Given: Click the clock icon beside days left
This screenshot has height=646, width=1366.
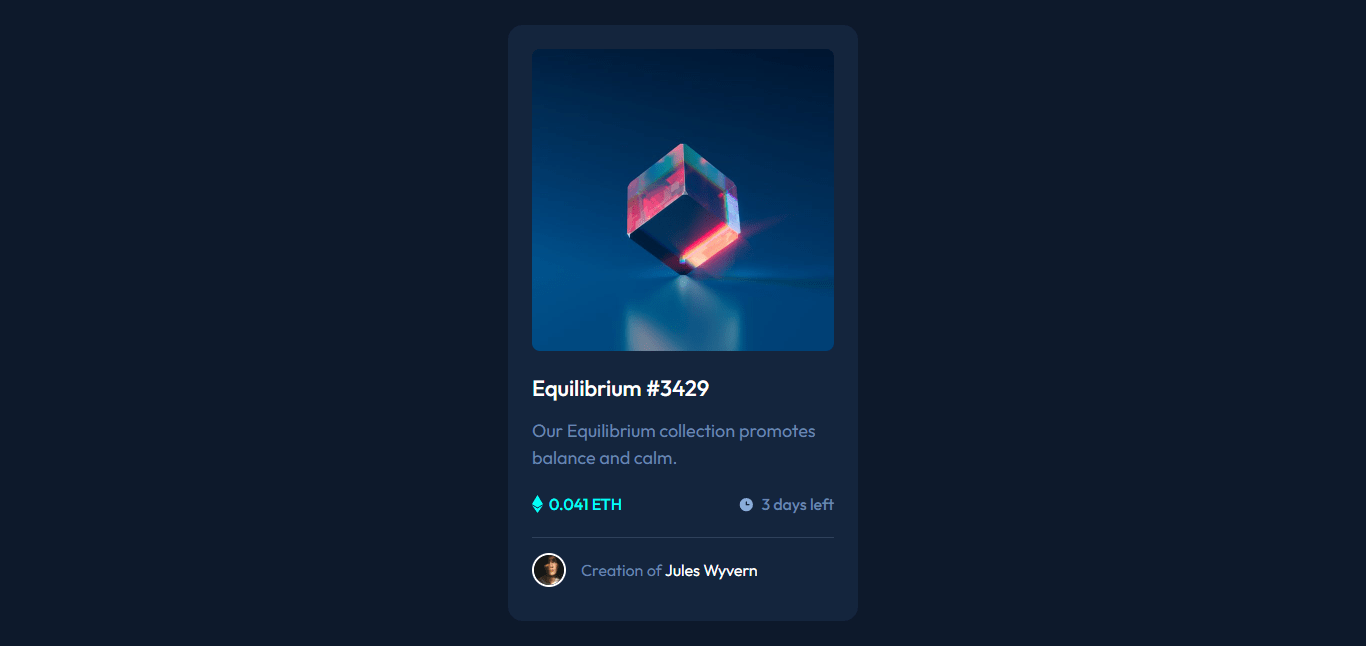Looking at the screenshot, I should tap(746, 505).
